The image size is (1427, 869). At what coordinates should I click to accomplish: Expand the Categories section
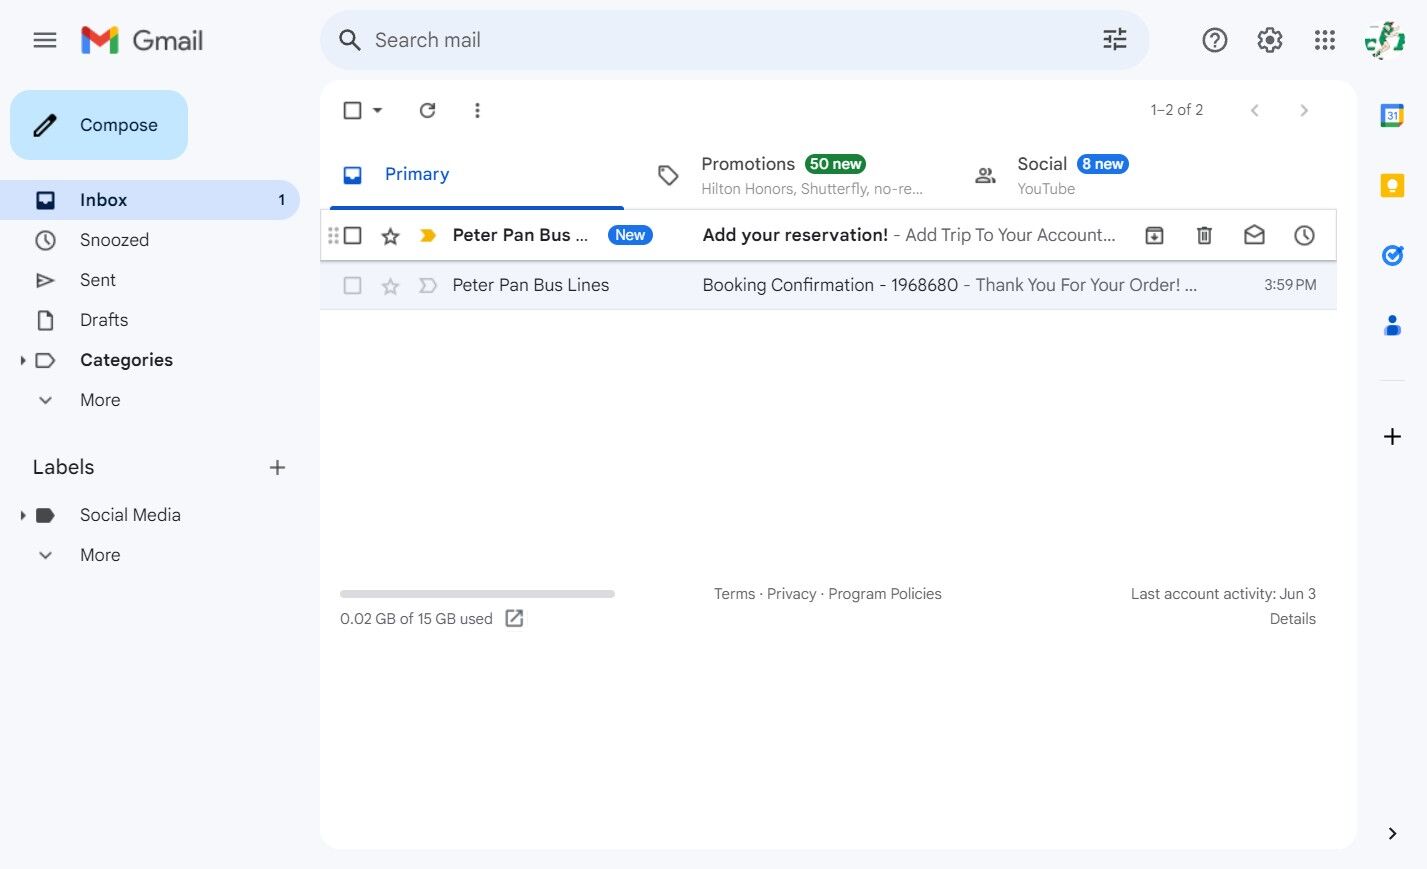coord(22,360)
